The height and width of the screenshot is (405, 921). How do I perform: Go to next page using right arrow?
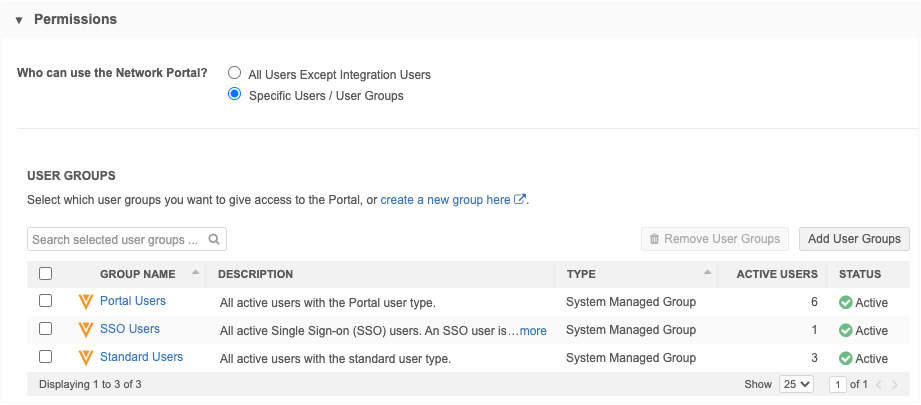896,384
